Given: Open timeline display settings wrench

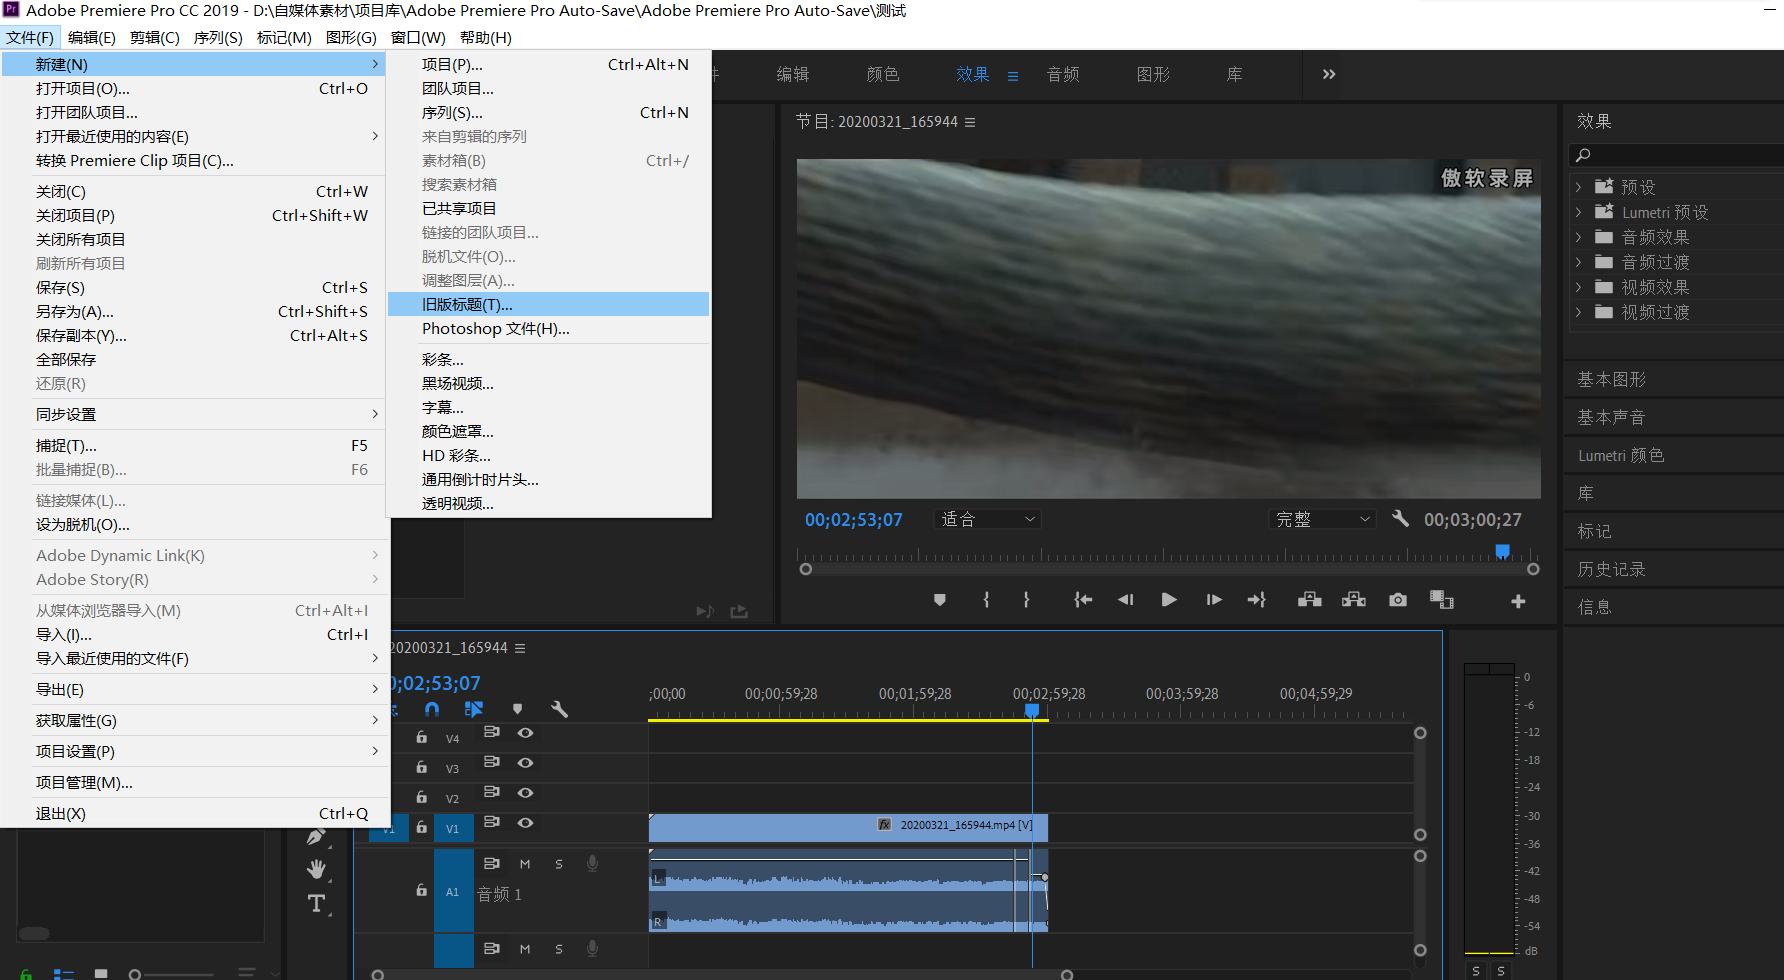Looking at the screenshot, I should click(560, 709).
